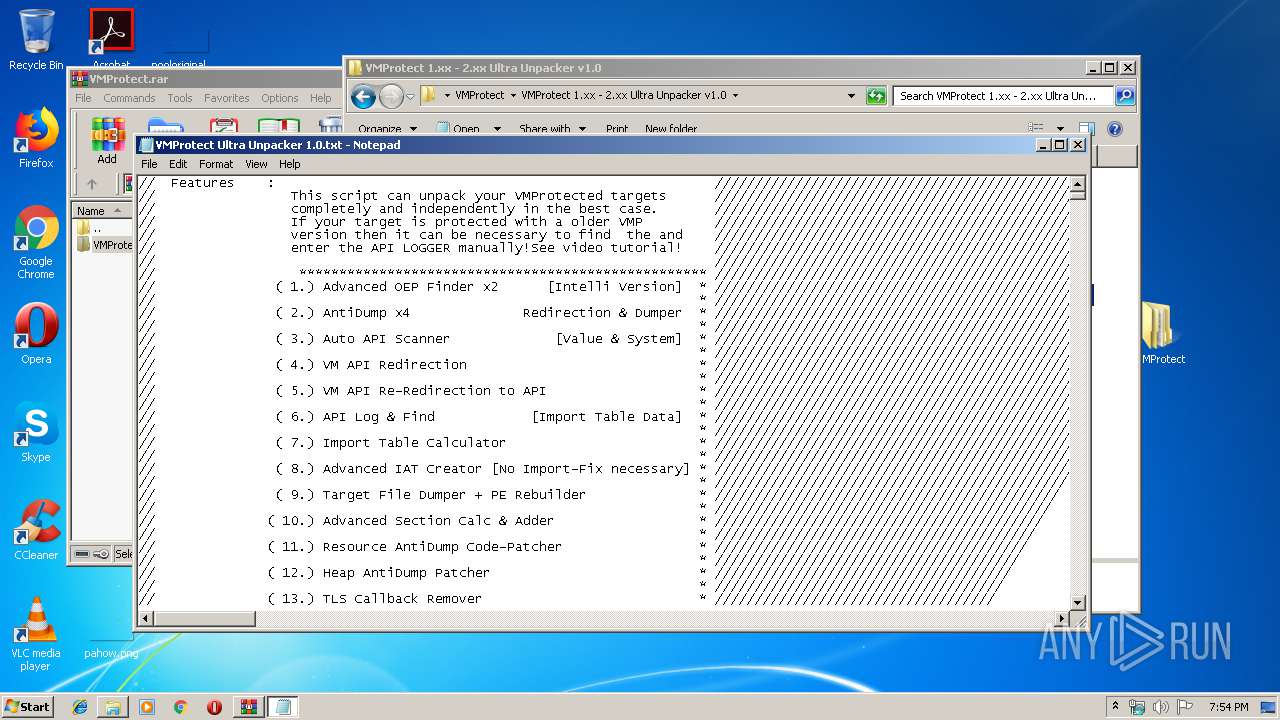
Task: Open the Format menu in Notepad
Action: pos(216,164)
